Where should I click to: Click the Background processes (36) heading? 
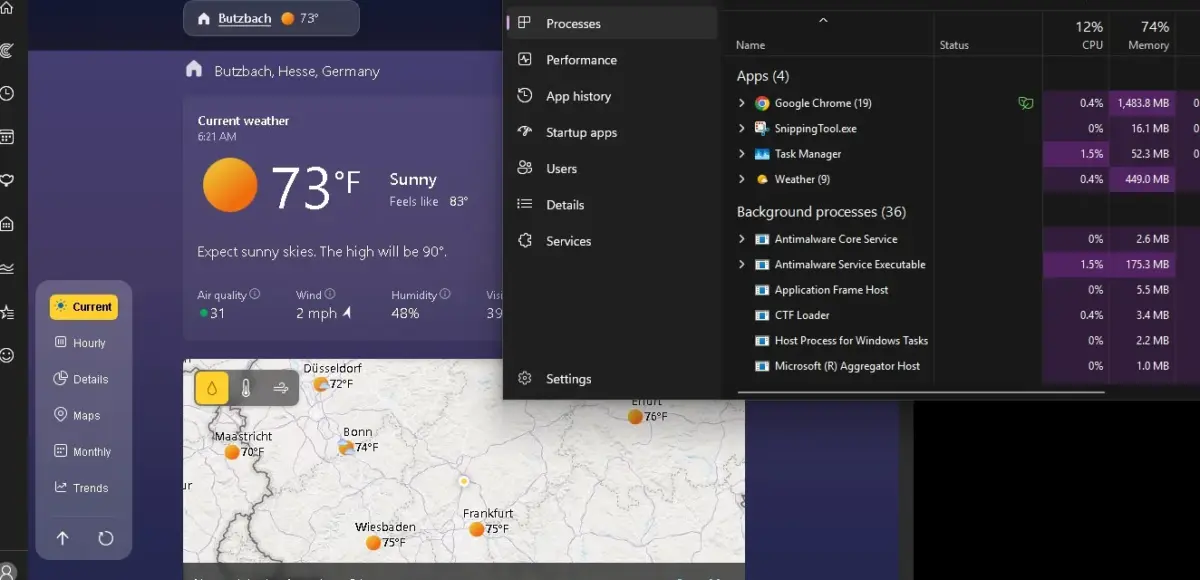tap(821, 212)
